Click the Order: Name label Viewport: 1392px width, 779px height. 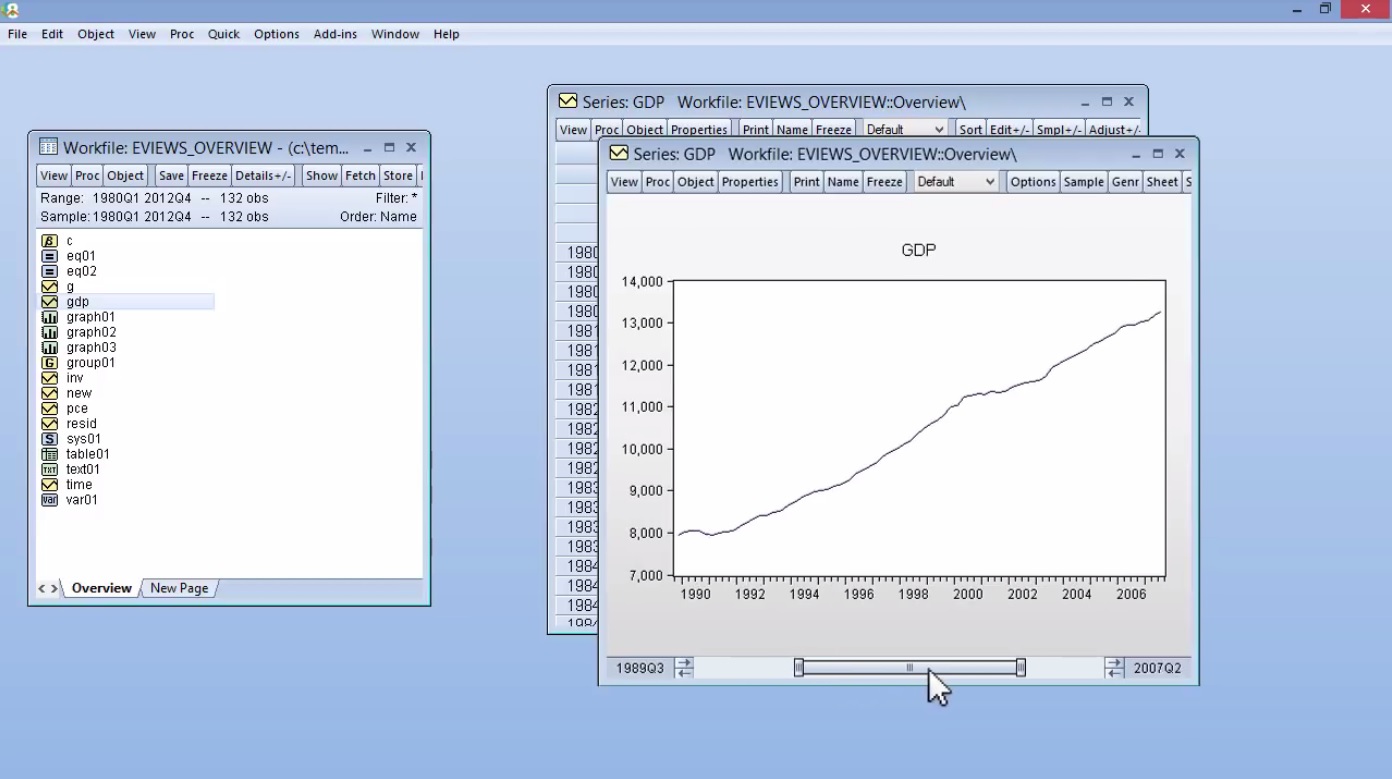pos(378,216)
